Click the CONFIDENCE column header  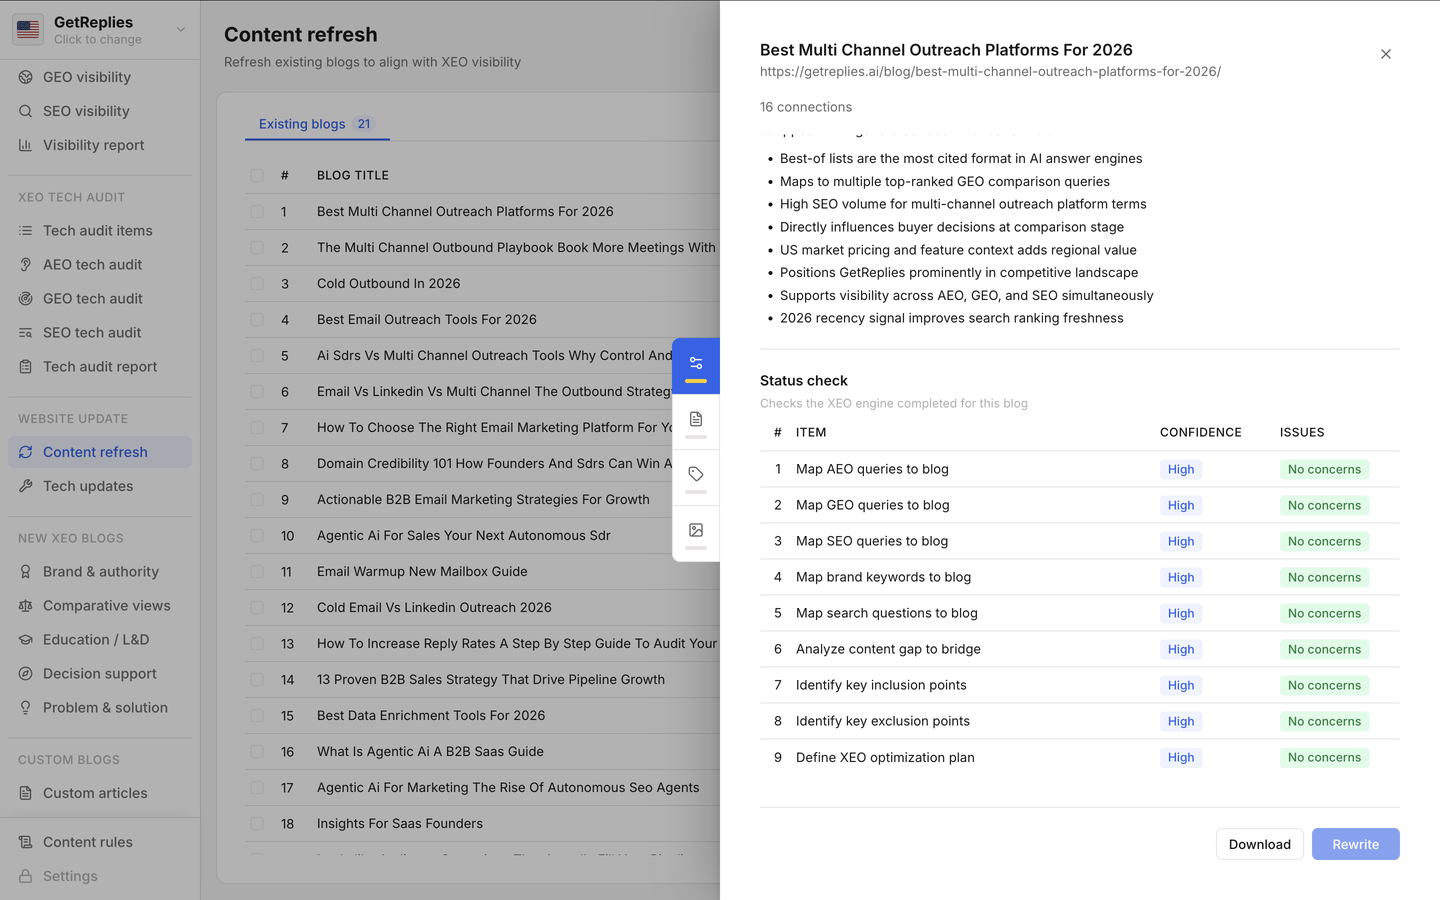tap(1201, 433)
